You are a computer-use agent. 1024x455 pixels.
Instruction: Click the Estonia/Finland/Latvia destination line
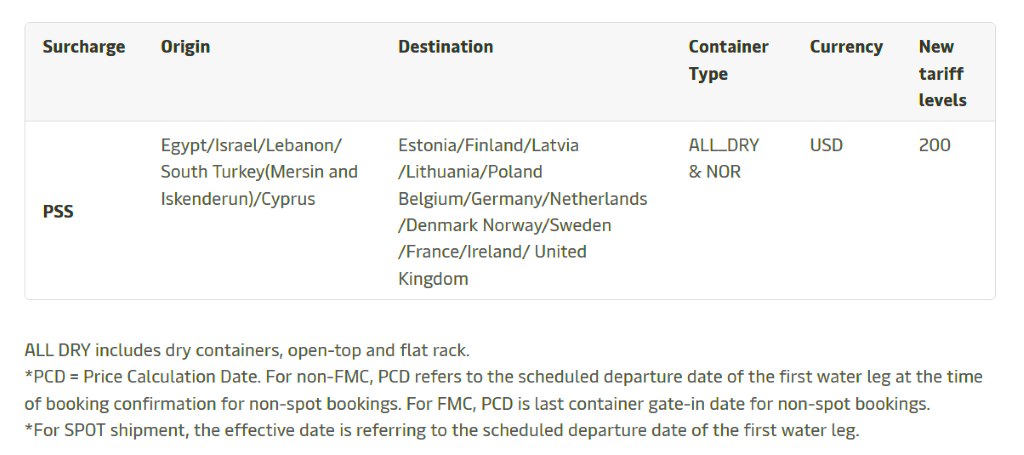tap(488, 145)
